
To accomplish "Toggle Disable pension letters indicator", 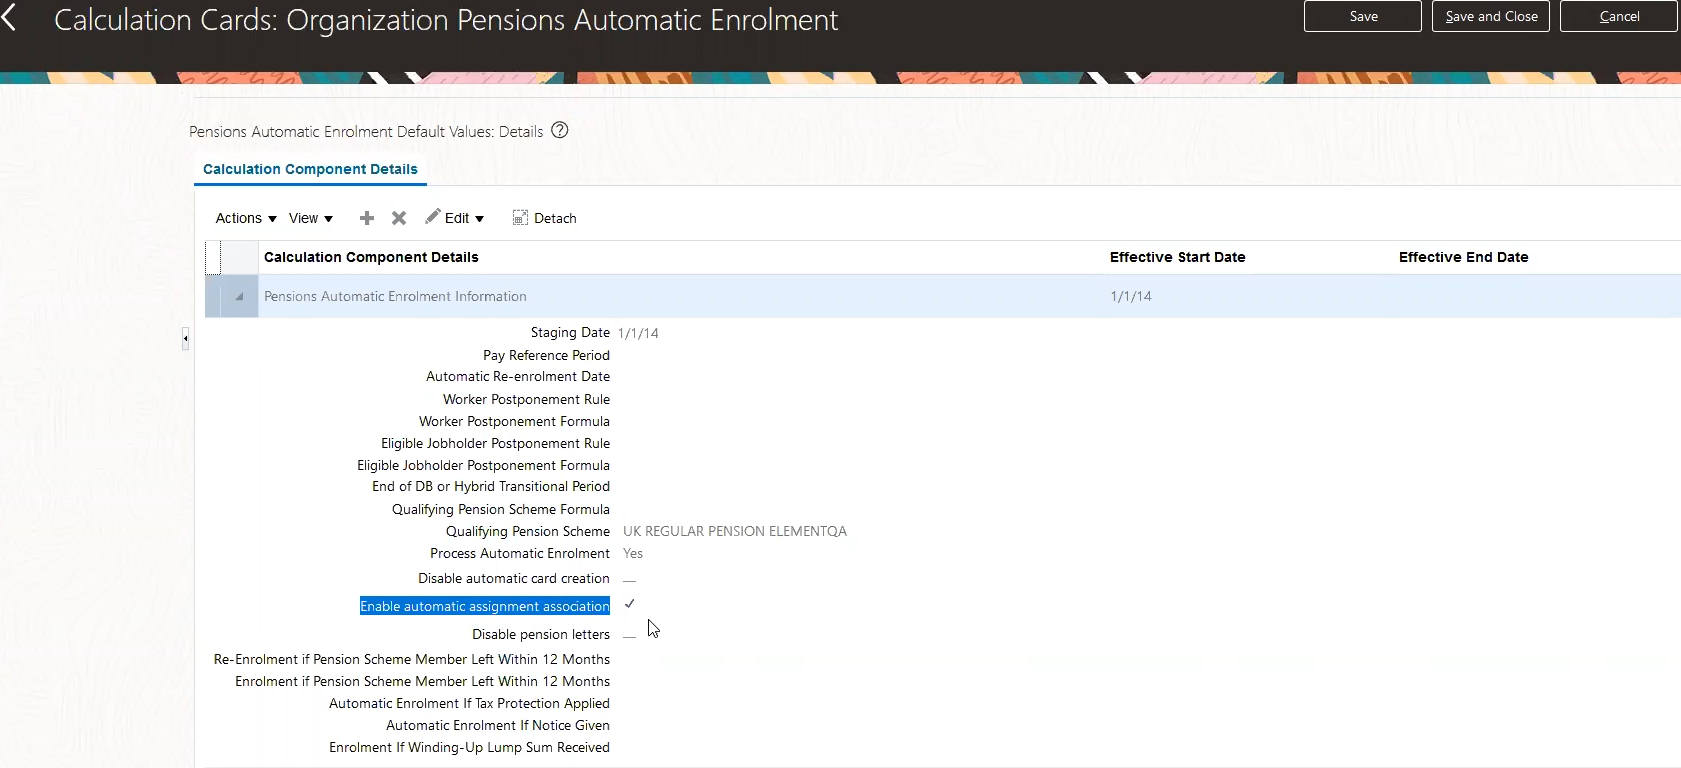I will pyautogui.click(x=629, y=635).
